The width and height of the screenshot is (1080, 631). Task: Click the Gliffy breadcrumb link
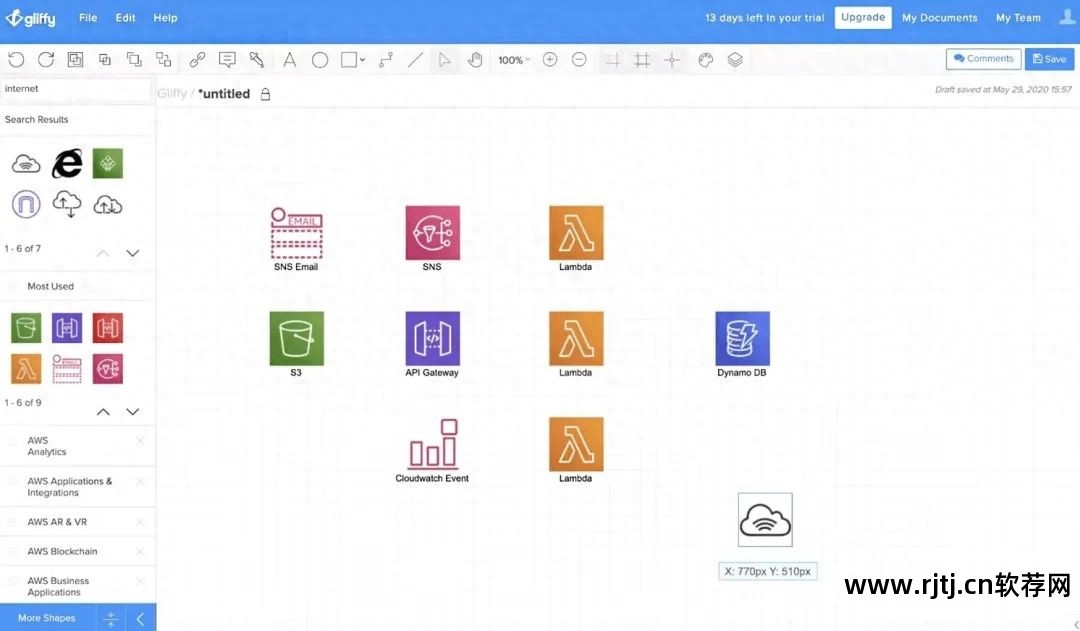pyautogui.click(x=172, y=94)
